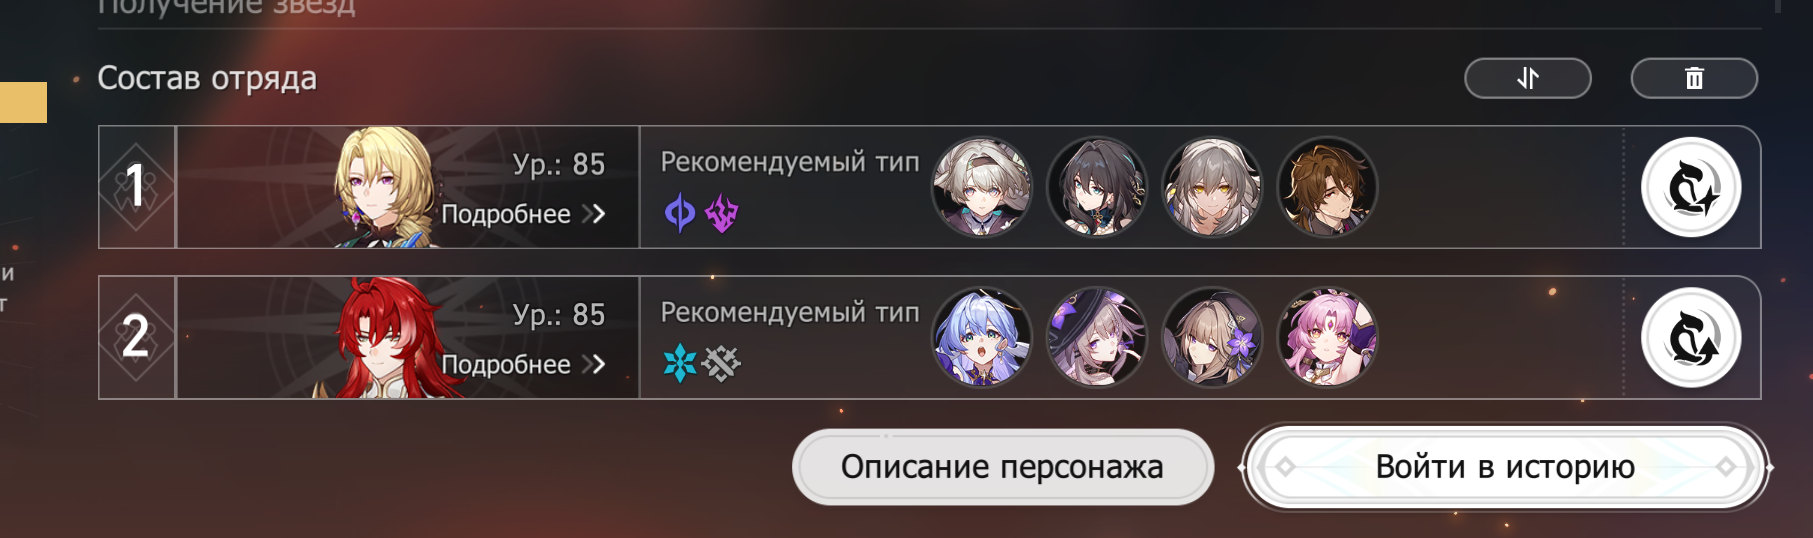This screenshot has width=1813, height=538.
Task: Expand Подробнее chevron for team 1 leader
Action: tap(599, 214)
